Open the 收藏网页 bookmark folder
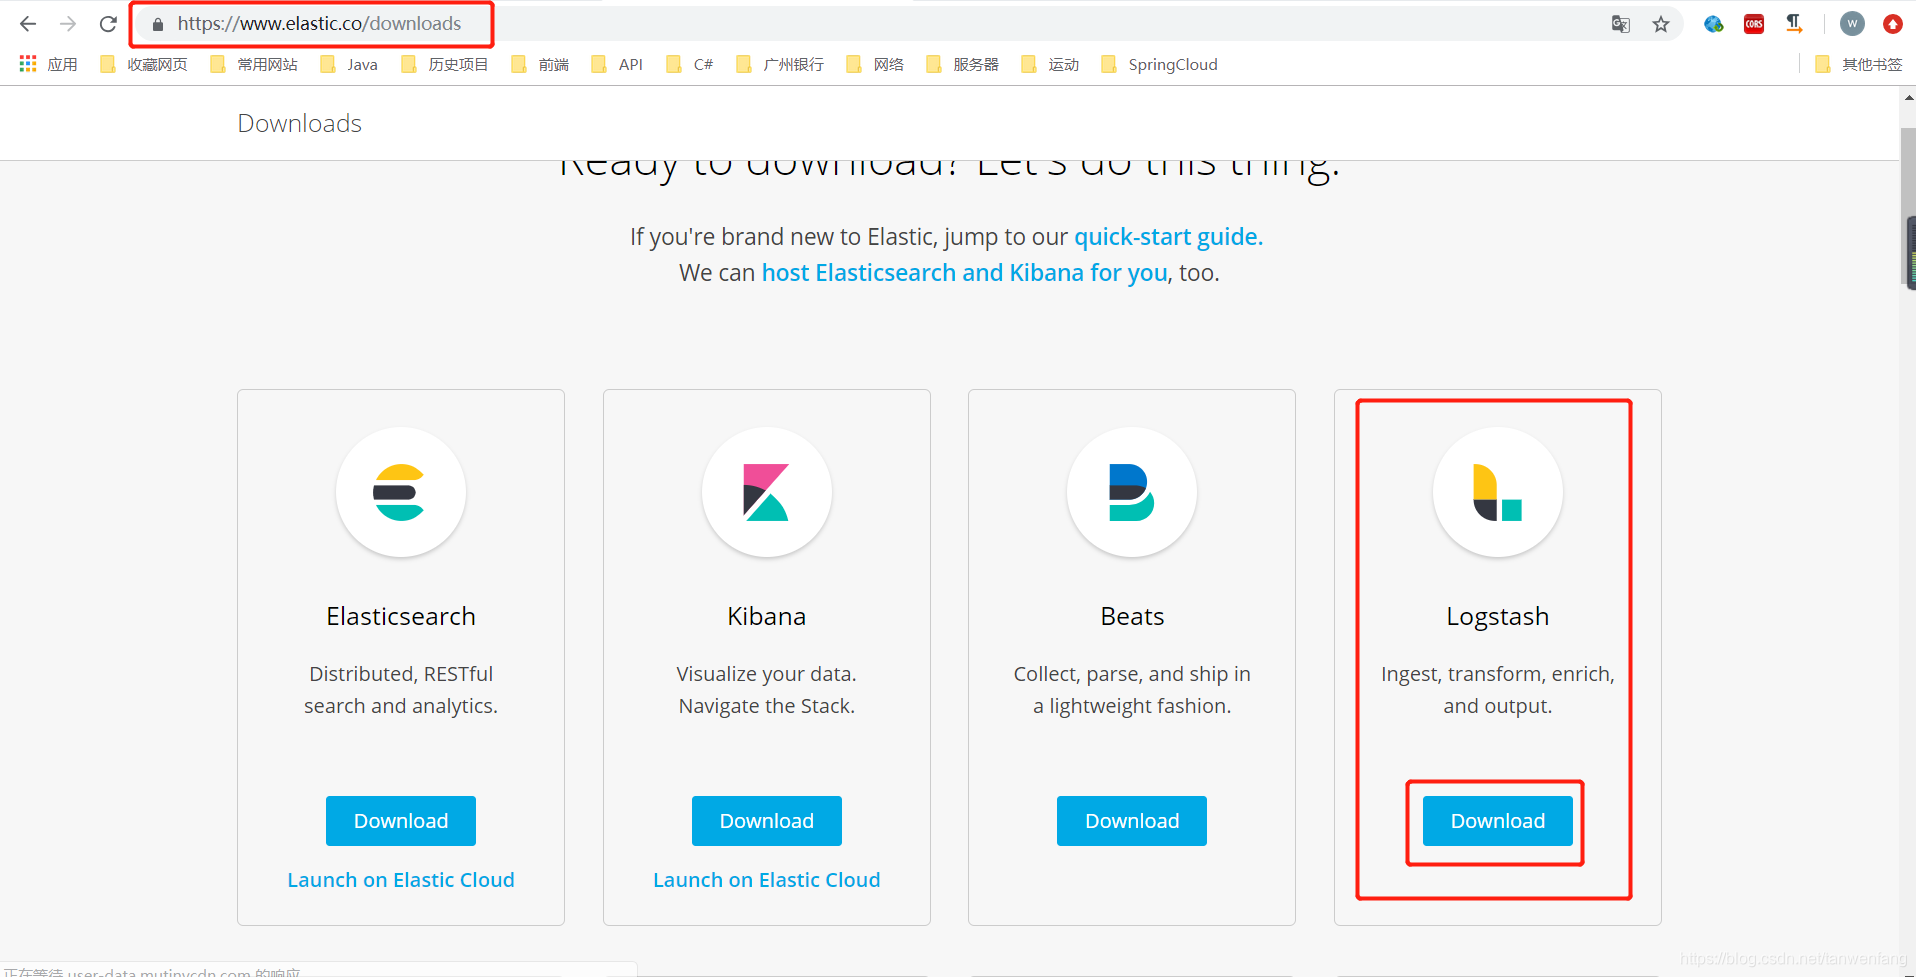 click(x=144, y=64)
